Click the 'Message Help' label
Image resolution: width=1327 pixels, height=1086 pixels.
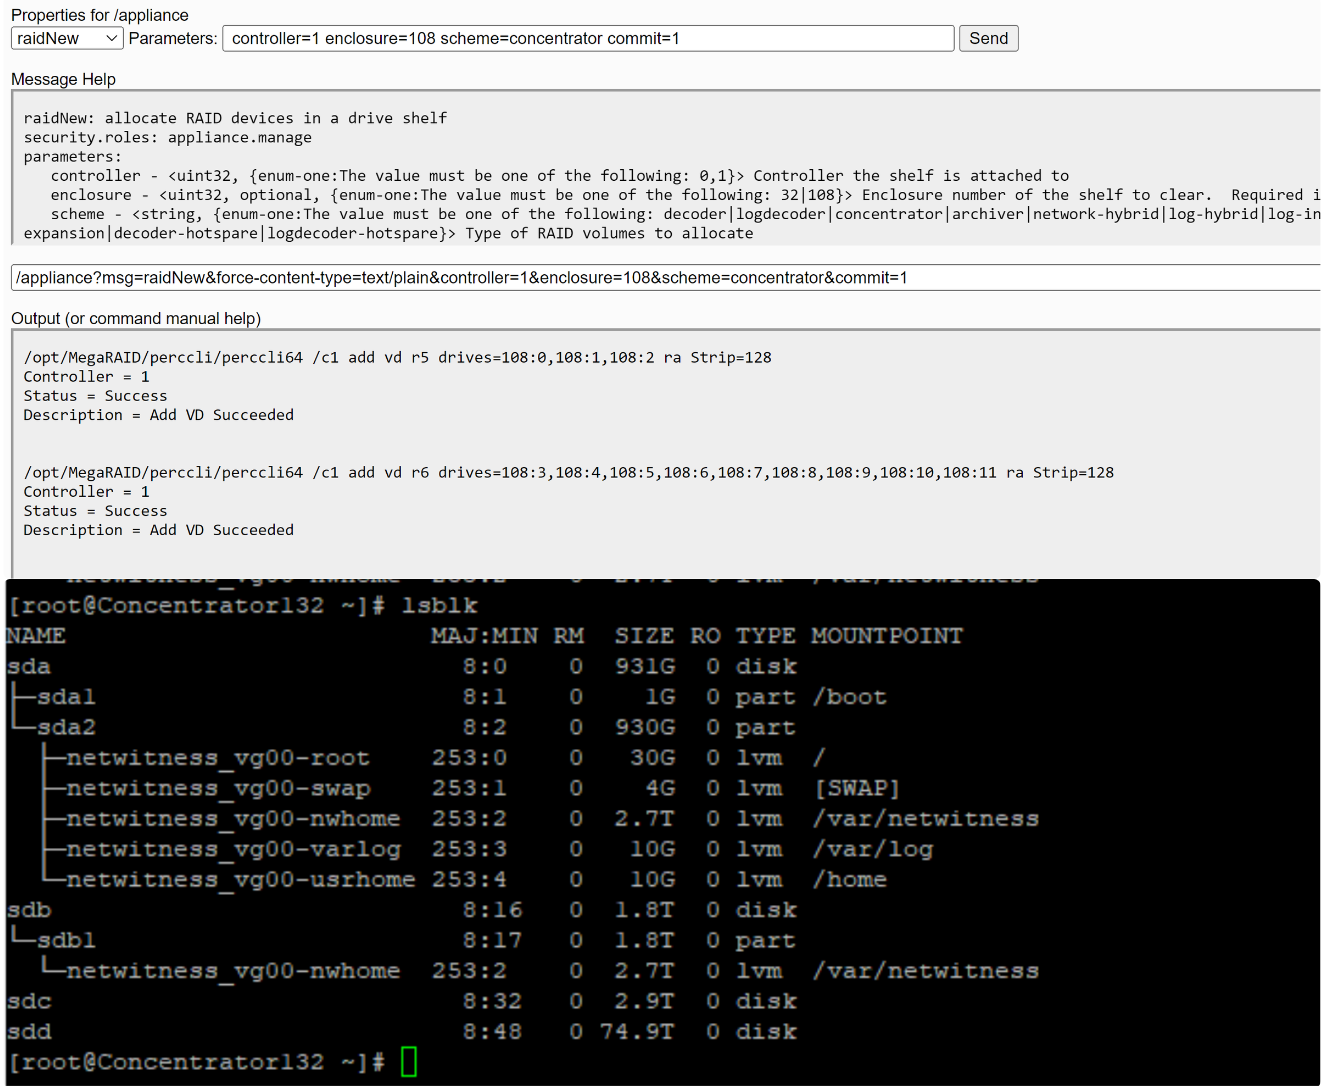(x=63, y=79)
